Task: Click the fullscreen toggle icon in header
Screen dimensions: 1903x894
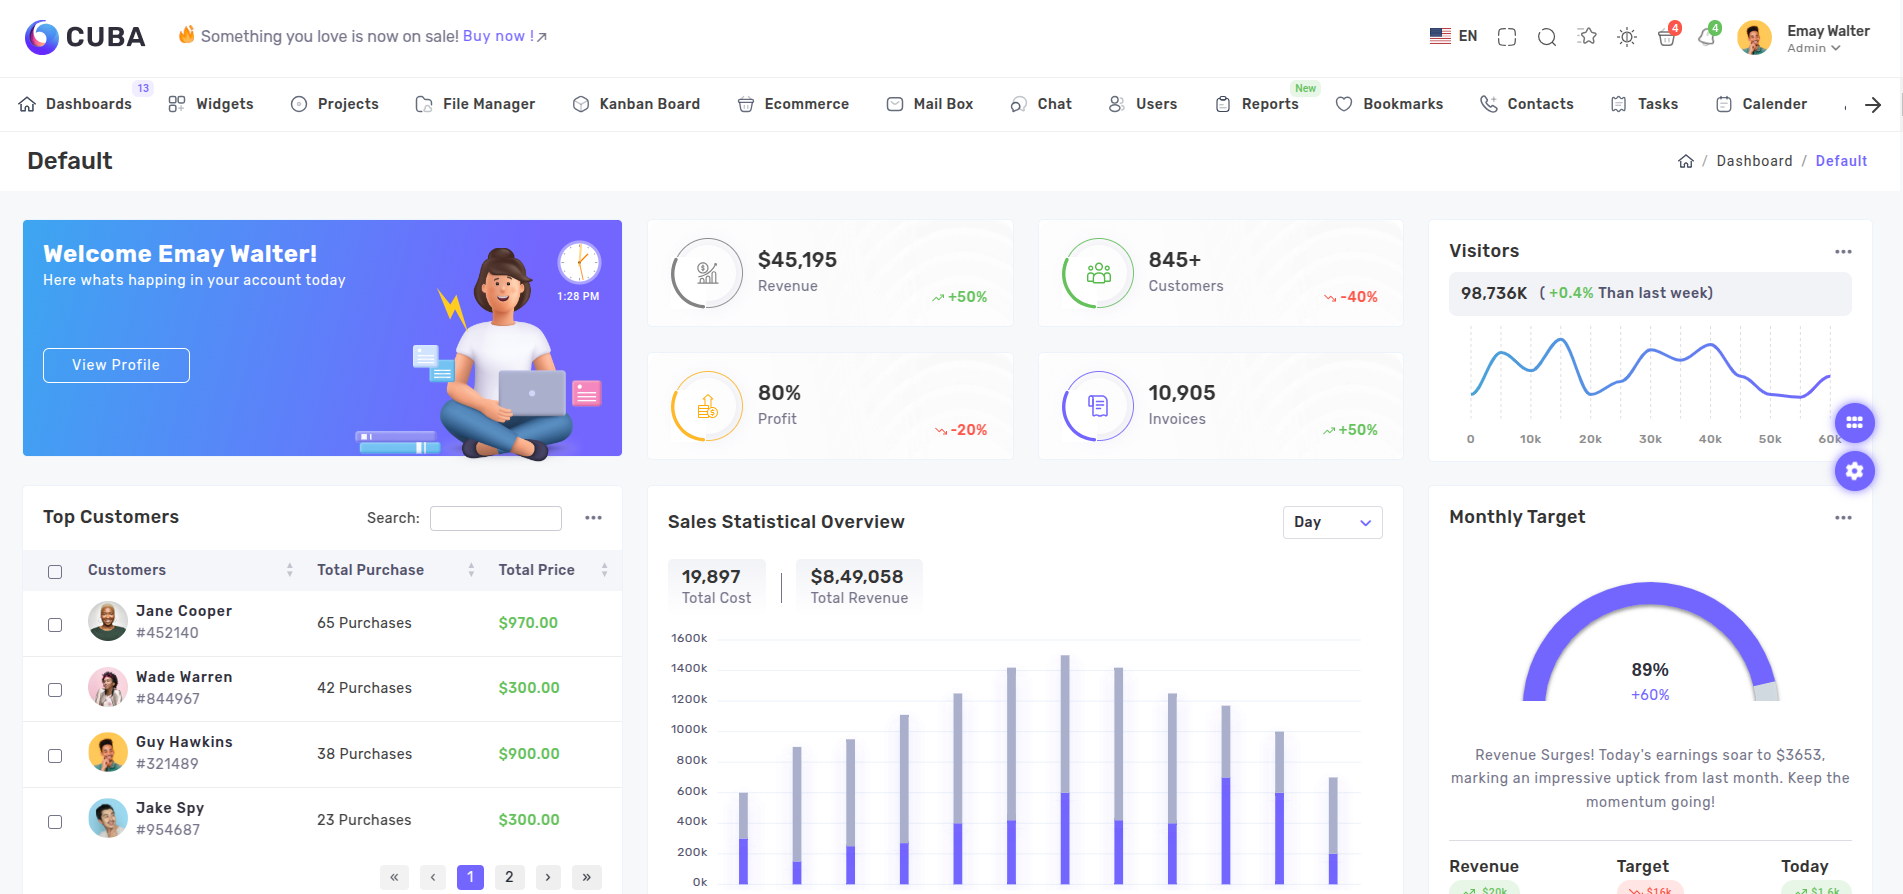Action: [1507, 37]
